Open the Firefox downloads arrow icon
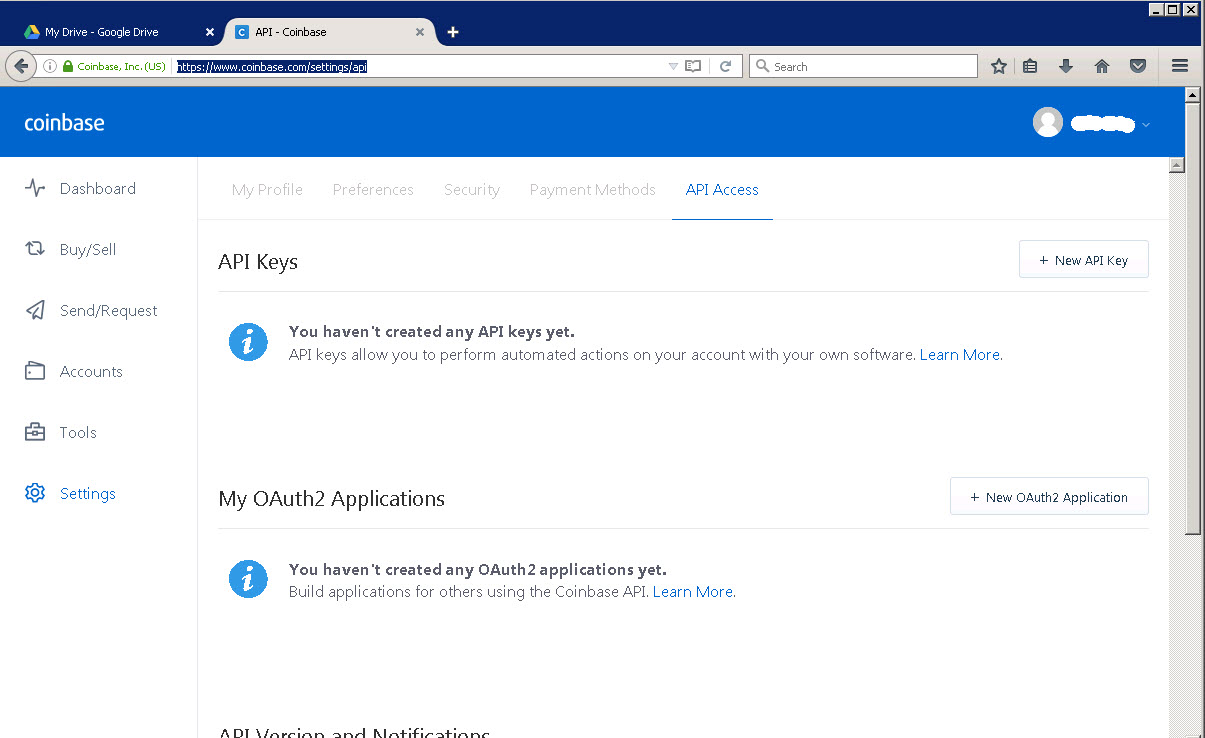Viewport: 1205px width, 738px height. tap(1066, 66)
